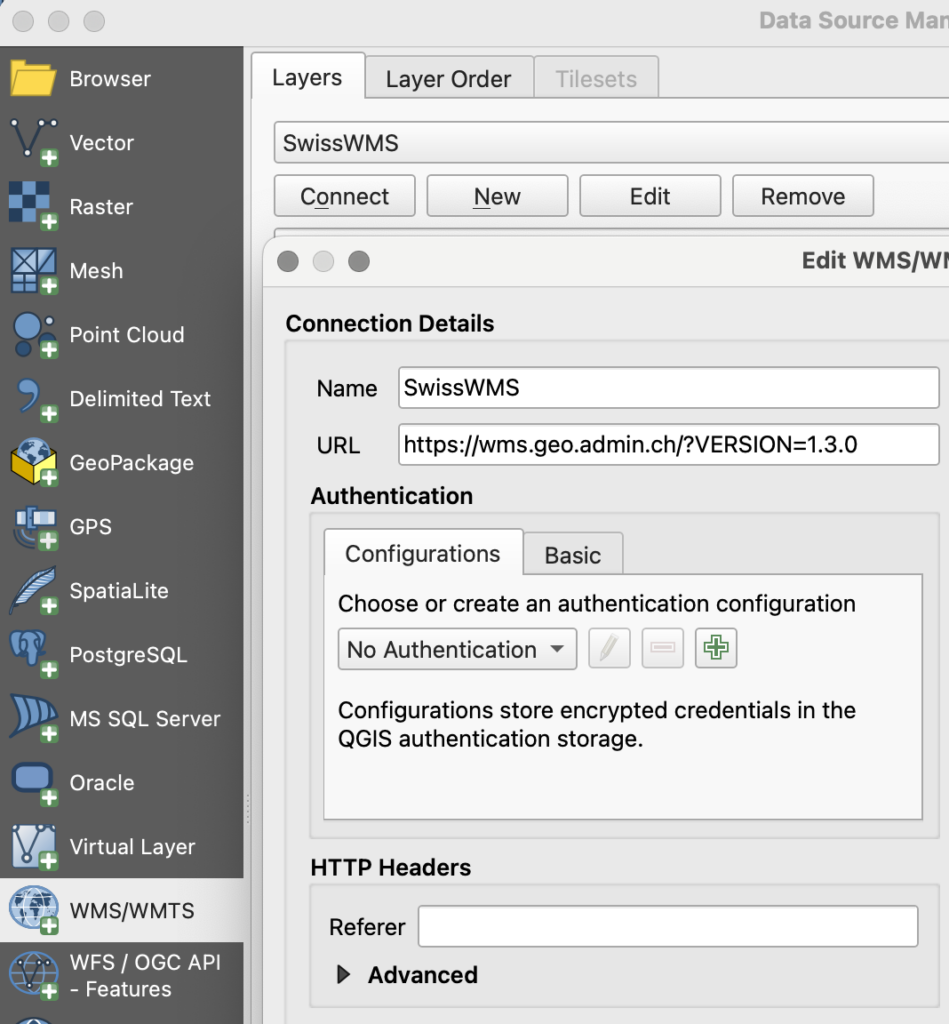Viewport: 949px width, 1024px height.
Task: Click into the Referer input field
Action: point(667,927)
